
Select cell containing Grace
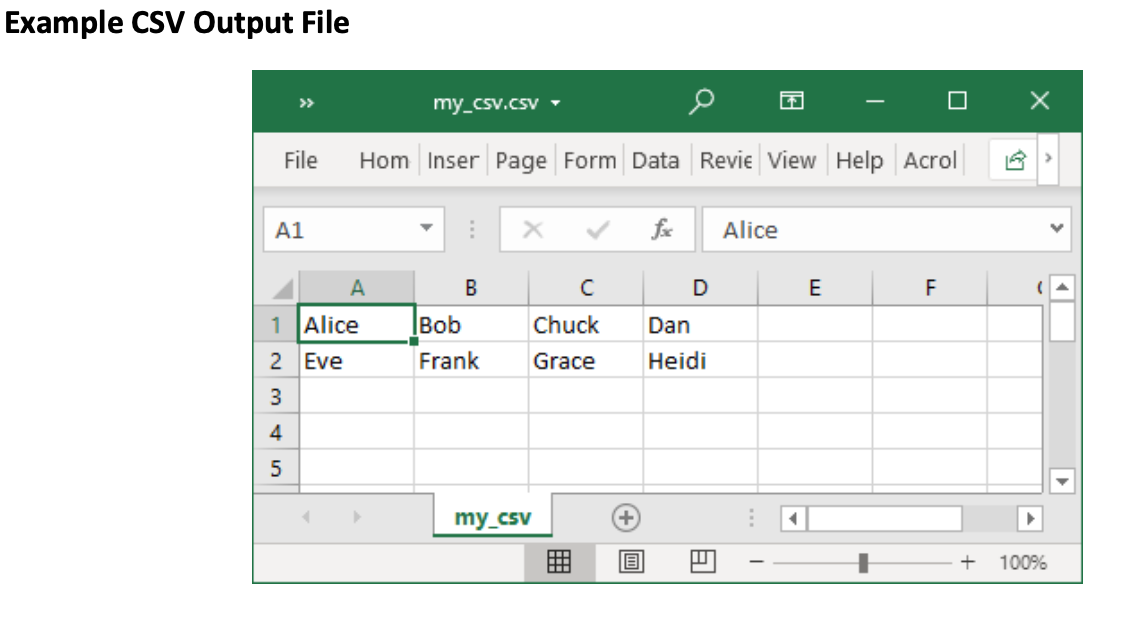point(586,361)
